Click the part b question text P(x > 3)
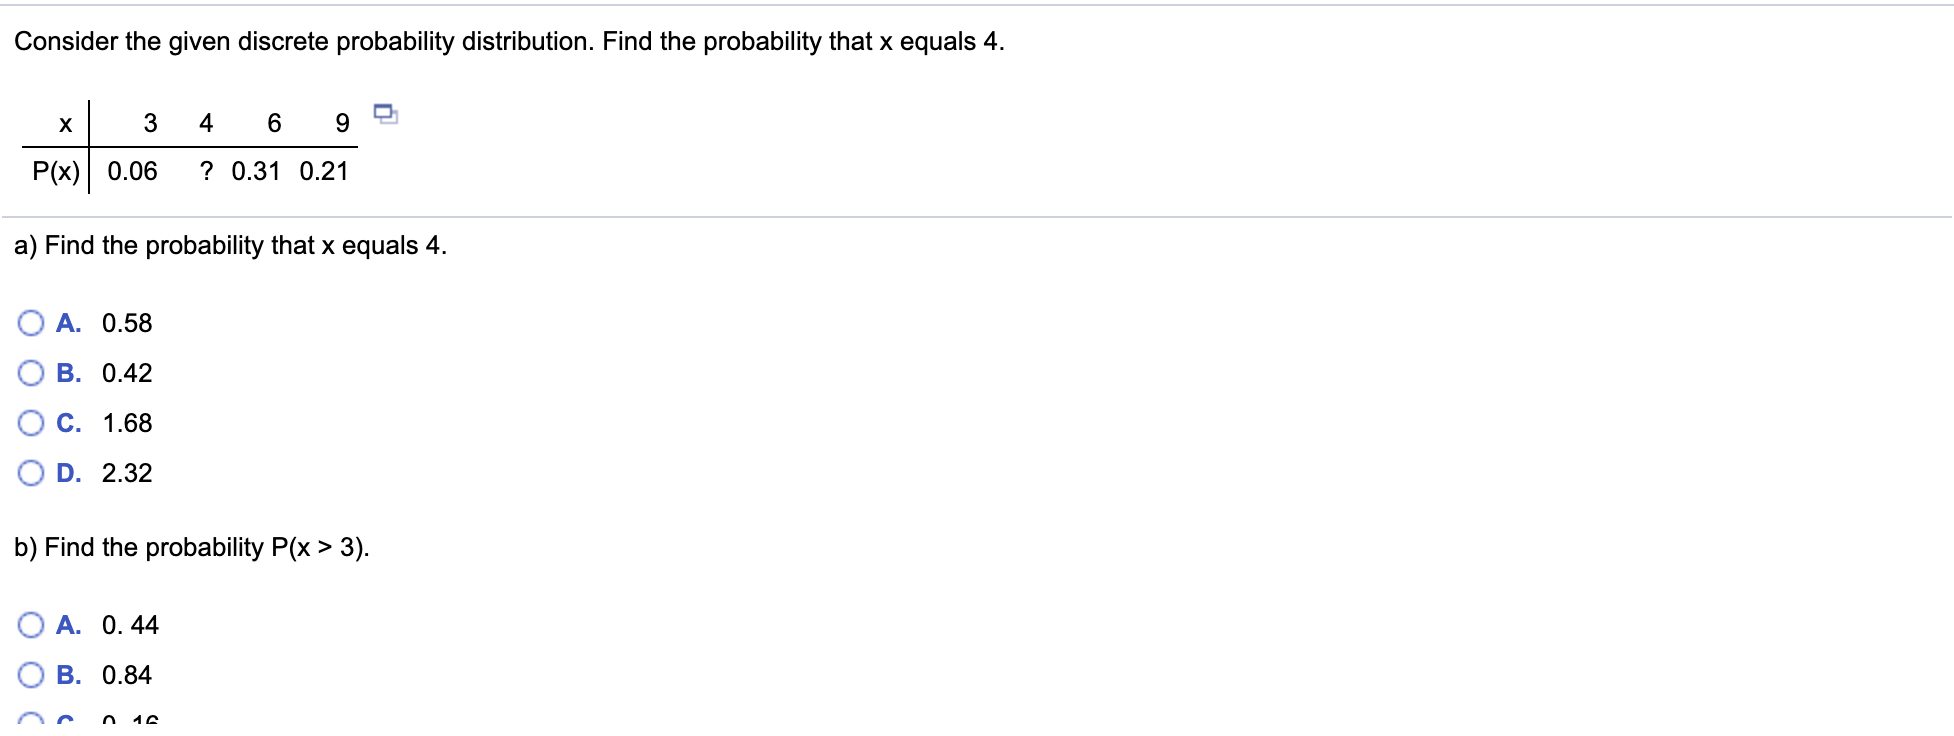Viewport: 1954px width, 736px height. (190, 546)
